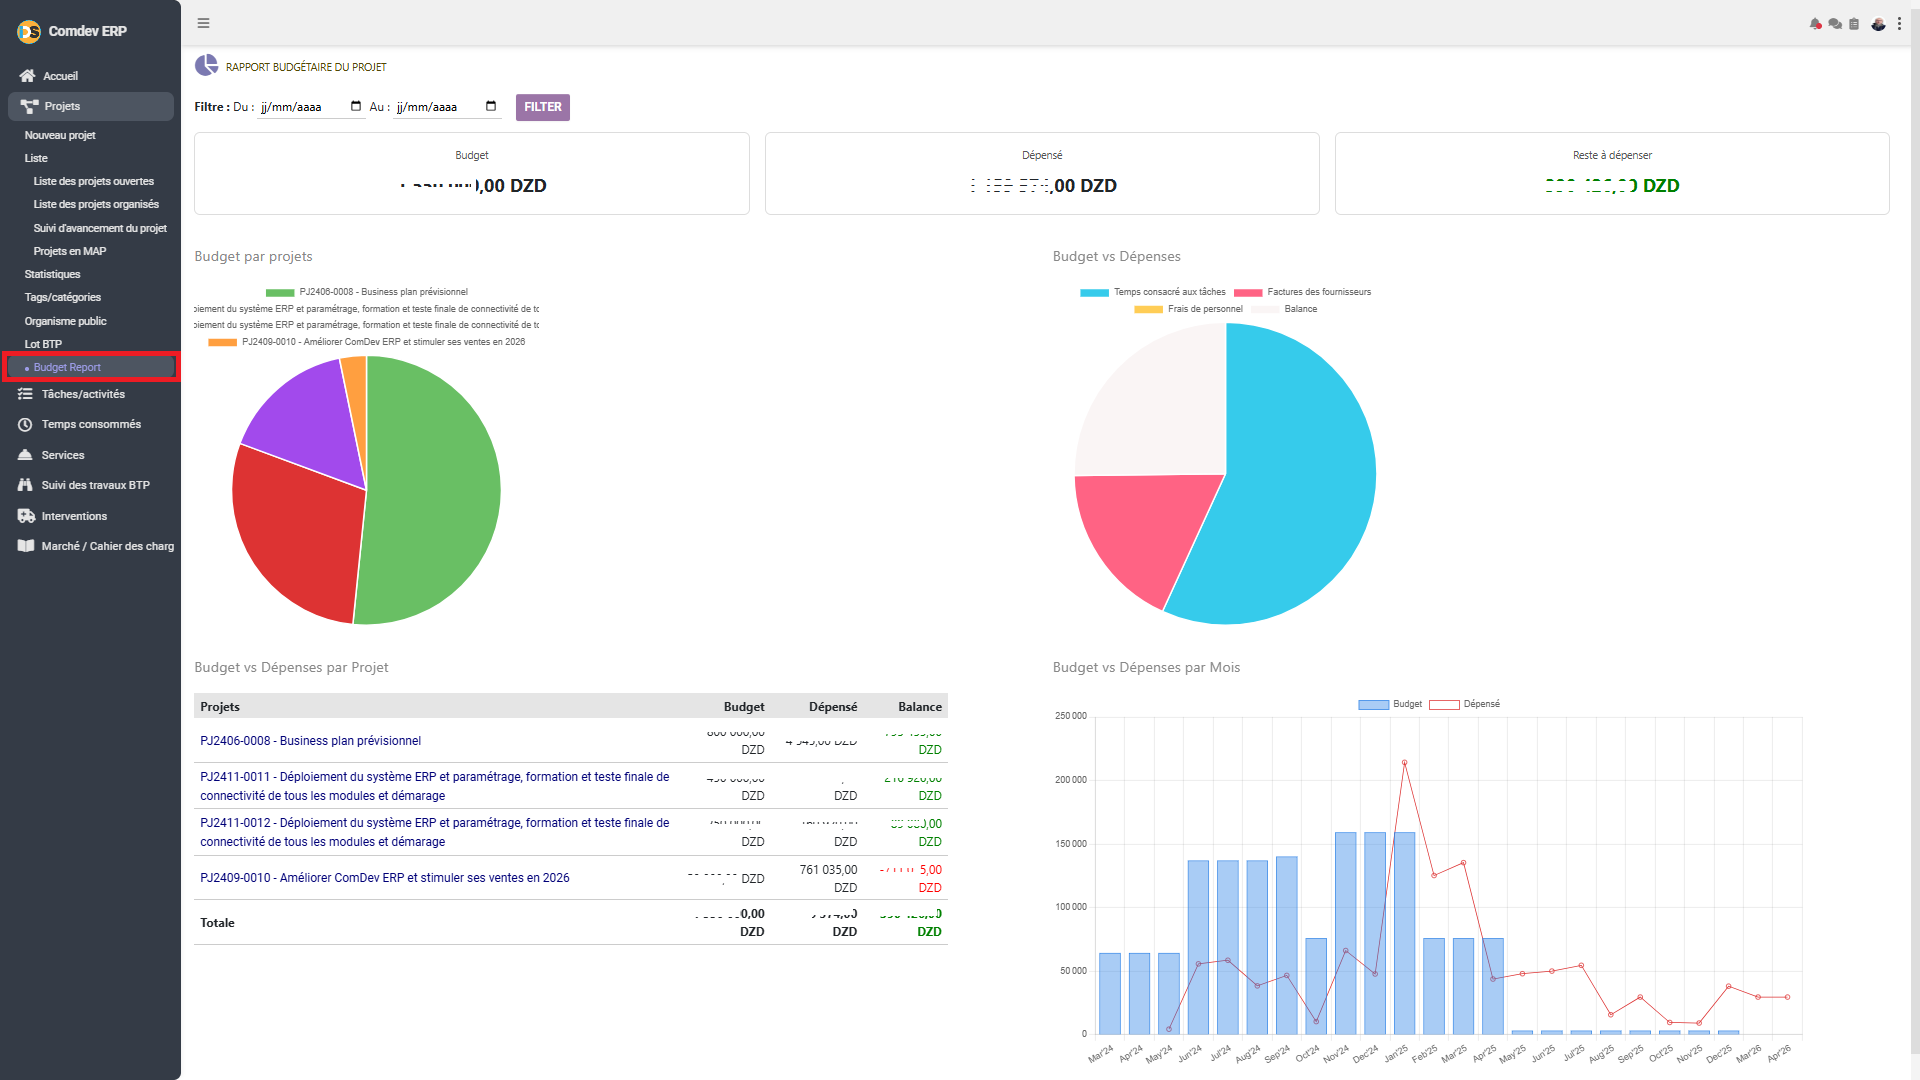This screenshot has width=1920, height=1080.
Task: Click the Comdev ERP logo icon
Action: (29, 31)
